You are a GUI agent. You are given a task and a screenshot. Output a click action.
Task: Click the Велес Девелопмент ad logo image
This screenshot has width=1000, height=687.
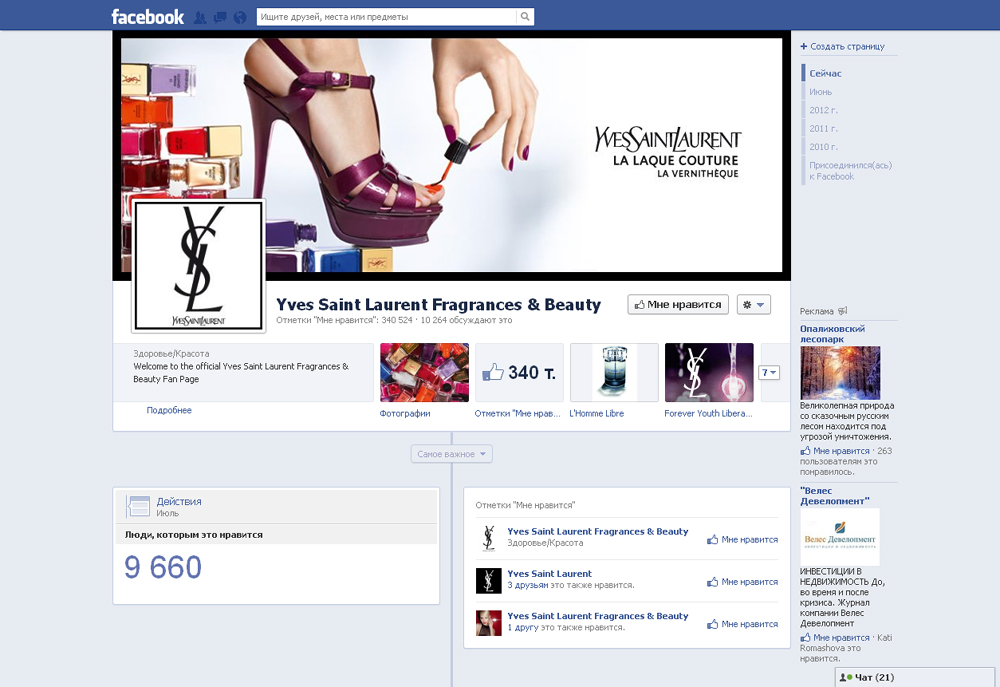(x=840, y=536)
